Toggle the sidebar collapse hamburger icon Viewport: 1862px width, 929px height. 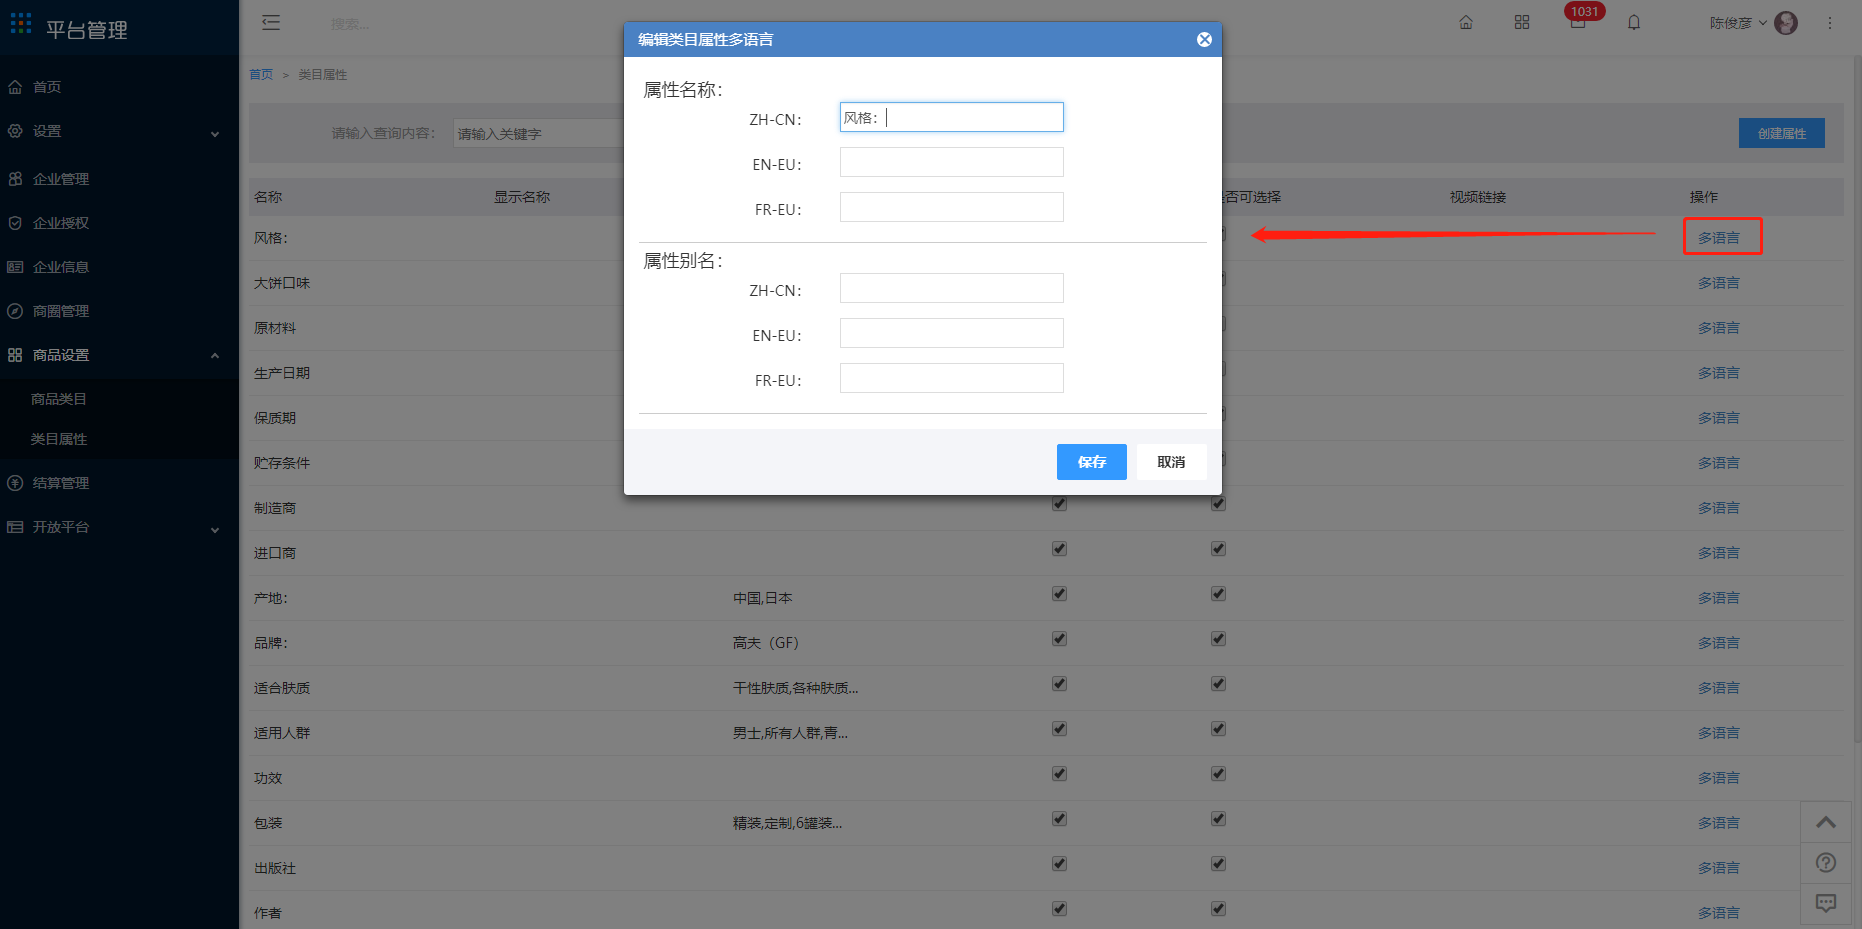point(271,22)
